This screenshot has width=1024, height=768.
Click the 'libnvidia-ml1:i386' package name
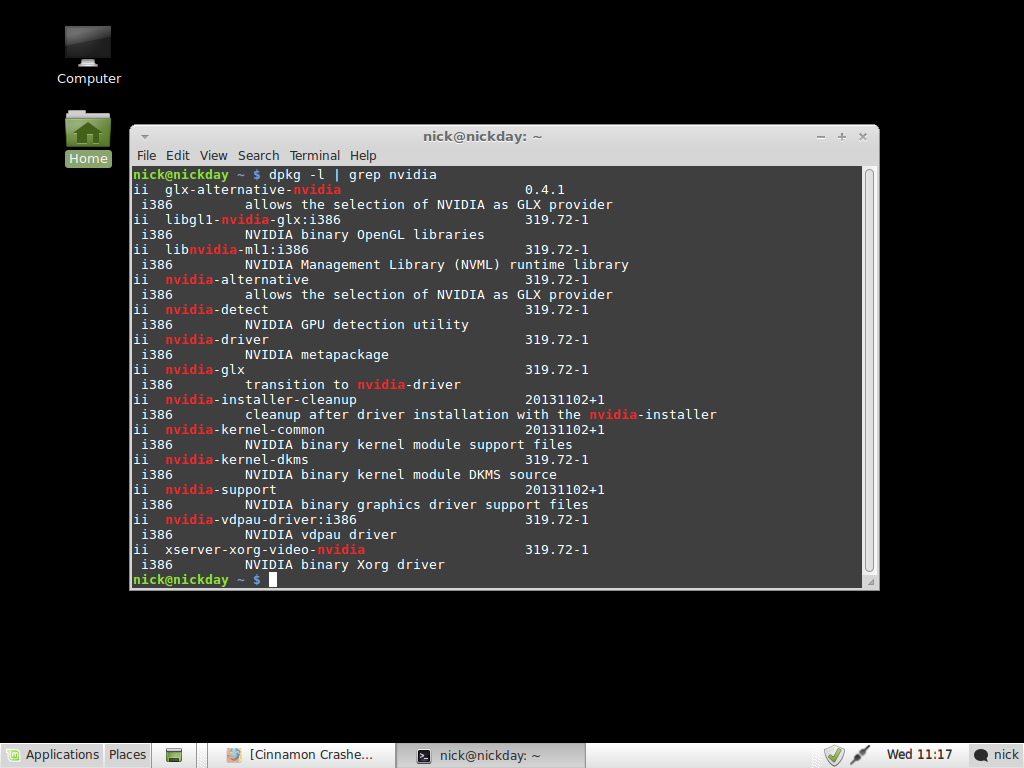pyautogui.click(x=236, y=249)
